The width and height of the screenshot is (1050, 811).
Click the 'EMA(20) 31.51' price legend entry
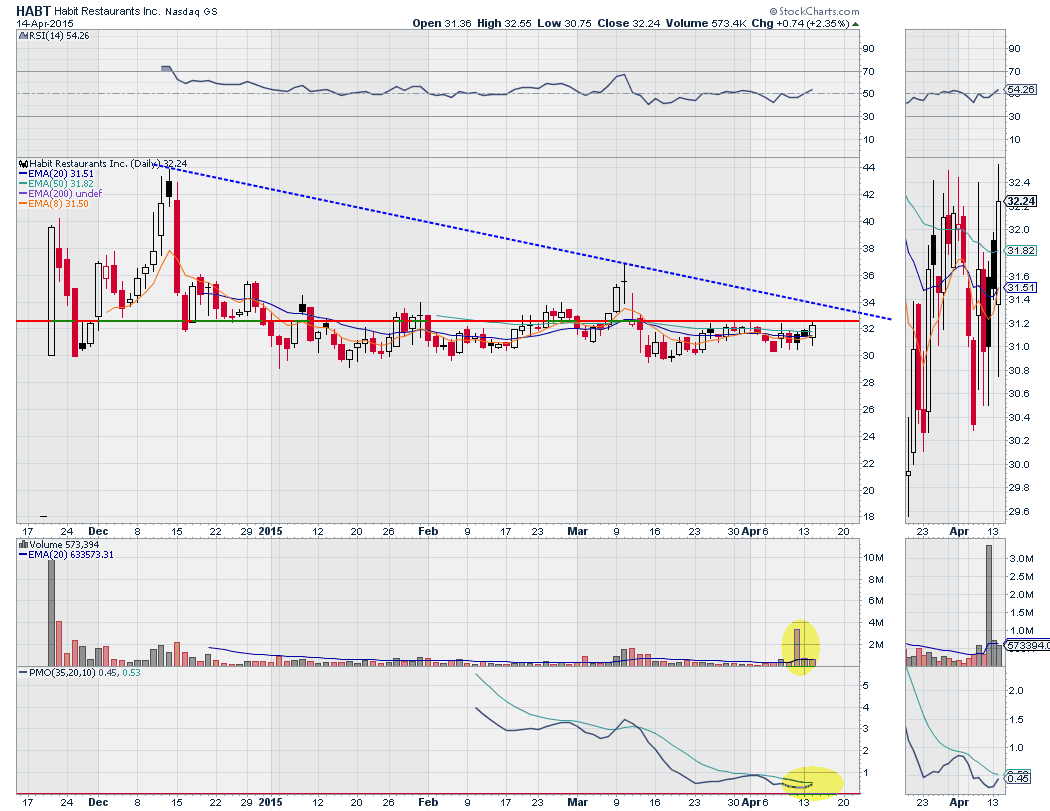tap(57, 173)
